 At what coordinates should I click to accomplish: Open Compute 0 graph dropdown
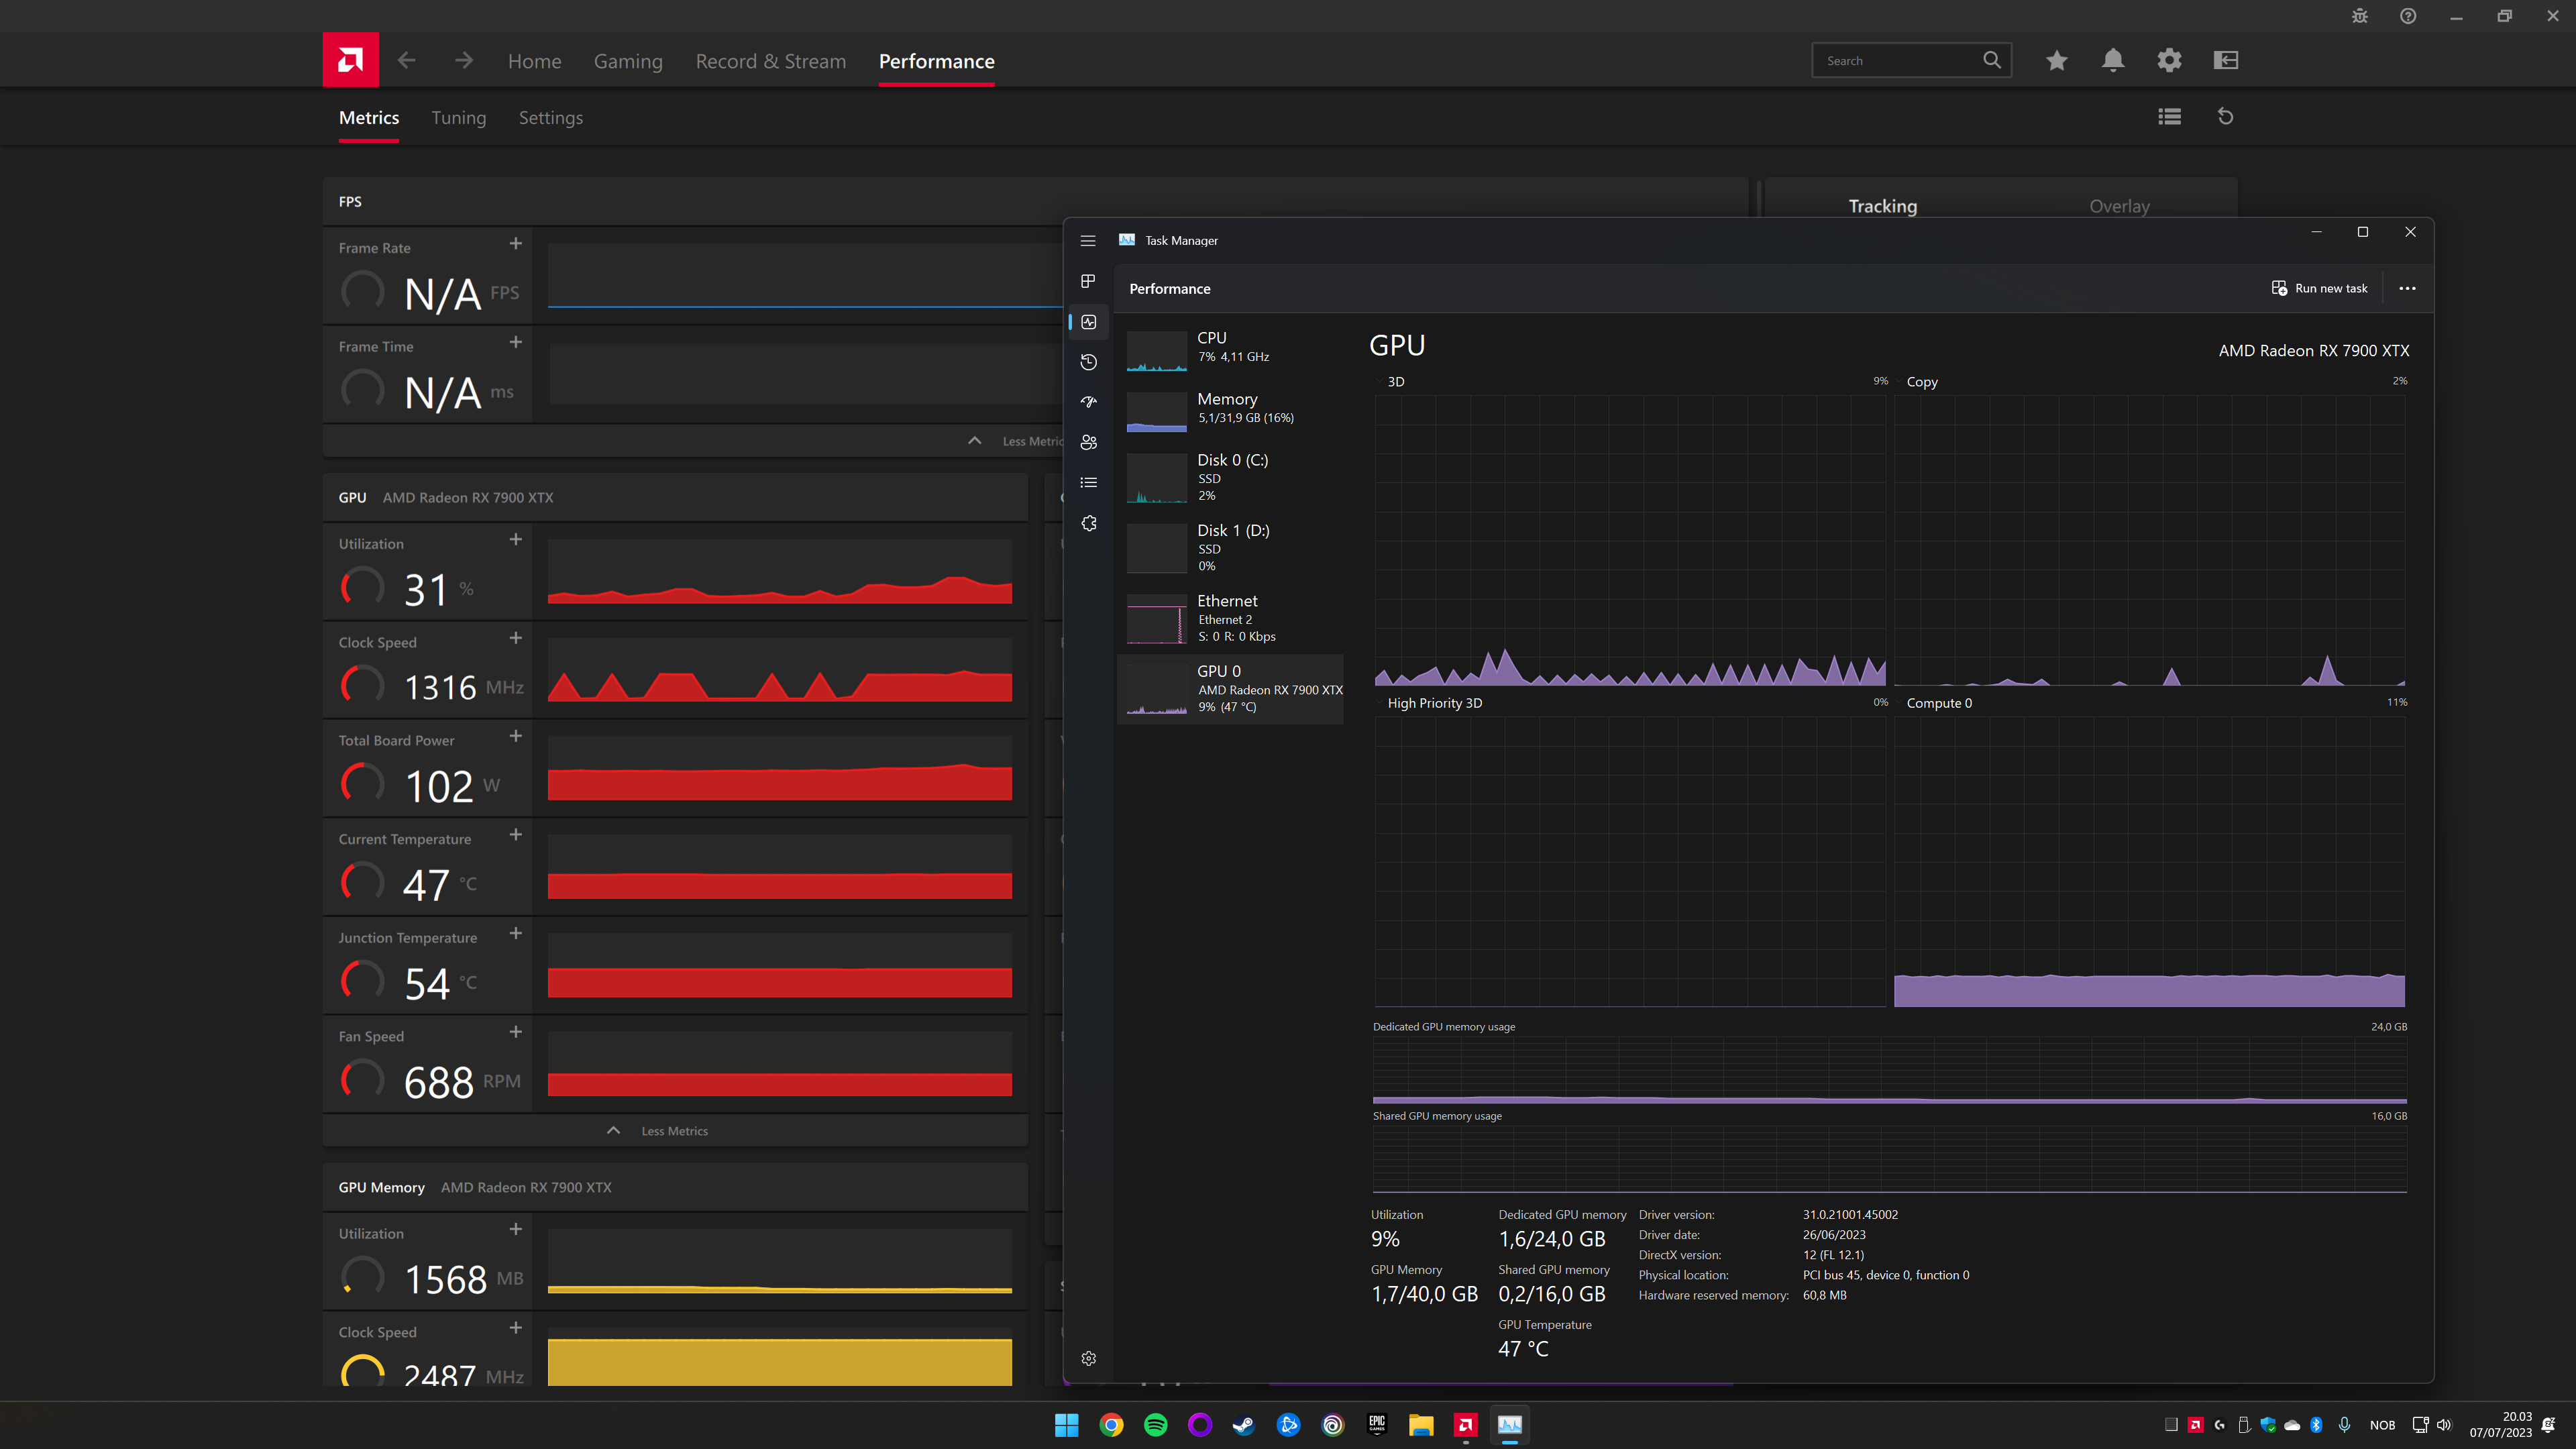coord(1899,703)
